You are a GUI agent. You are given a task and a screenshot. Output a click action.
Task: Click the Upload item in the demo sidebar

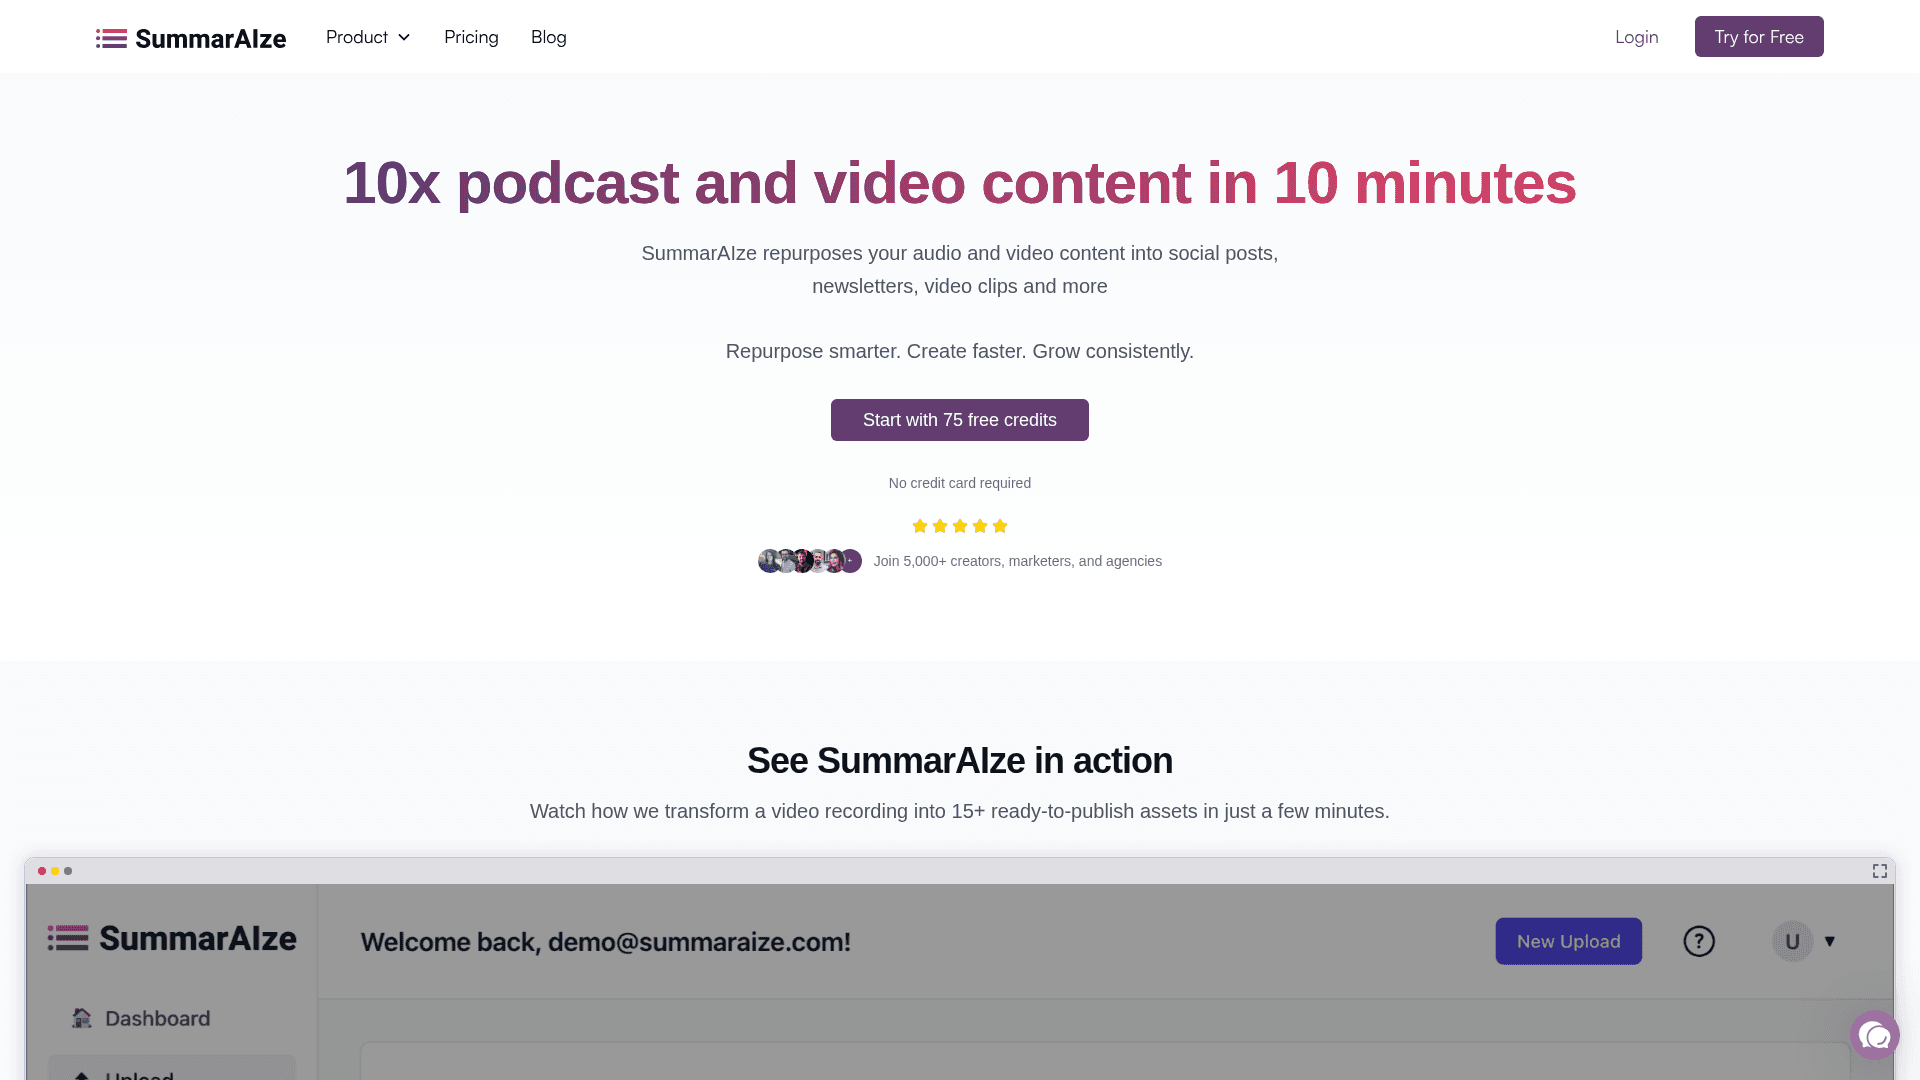(x=140, y=1075)
